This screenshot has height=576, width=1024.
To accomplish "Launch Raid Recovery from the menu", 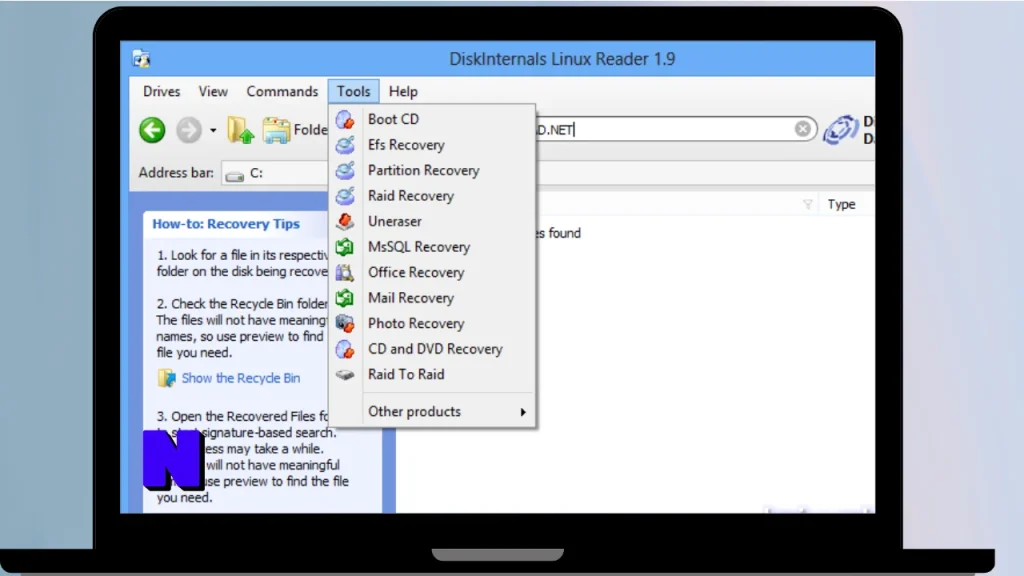I will pyautogui.click(x=433, y=196).
